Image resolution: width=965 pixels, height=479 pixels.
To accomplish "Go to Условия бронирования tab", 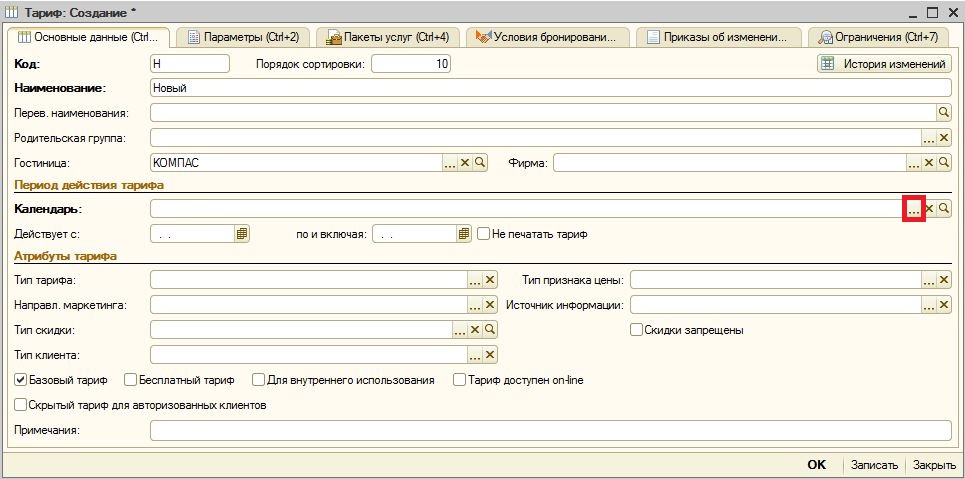I will [547, 37].
